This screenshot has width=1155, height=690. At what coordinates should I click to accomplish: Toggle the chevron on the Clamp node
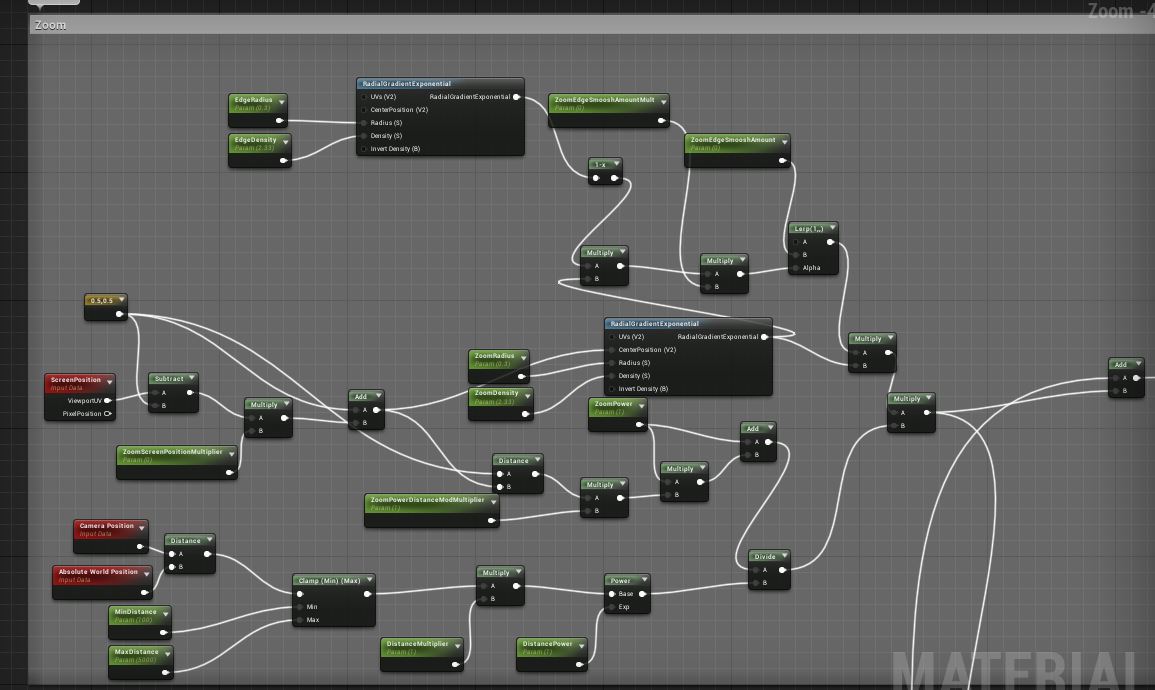coord(369,580)
